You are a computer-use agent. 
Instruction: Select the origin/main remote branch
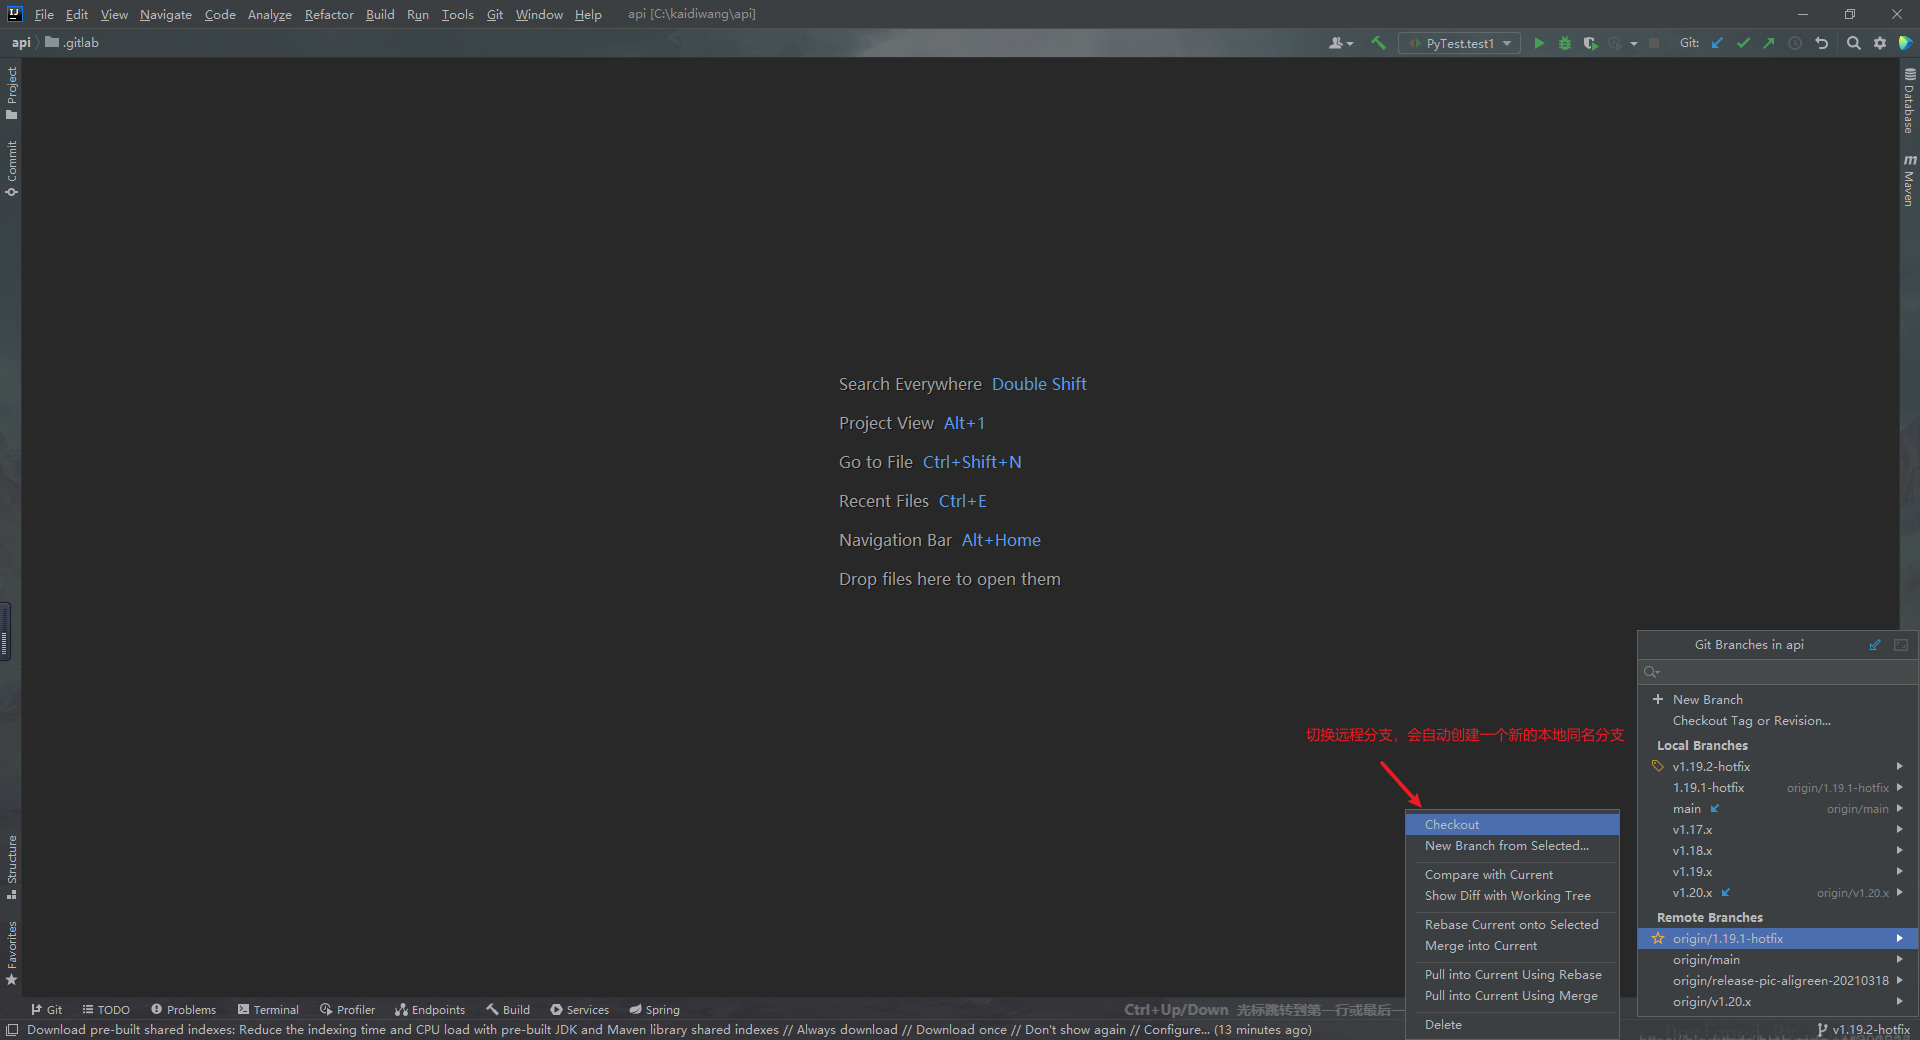[1777, 960]
